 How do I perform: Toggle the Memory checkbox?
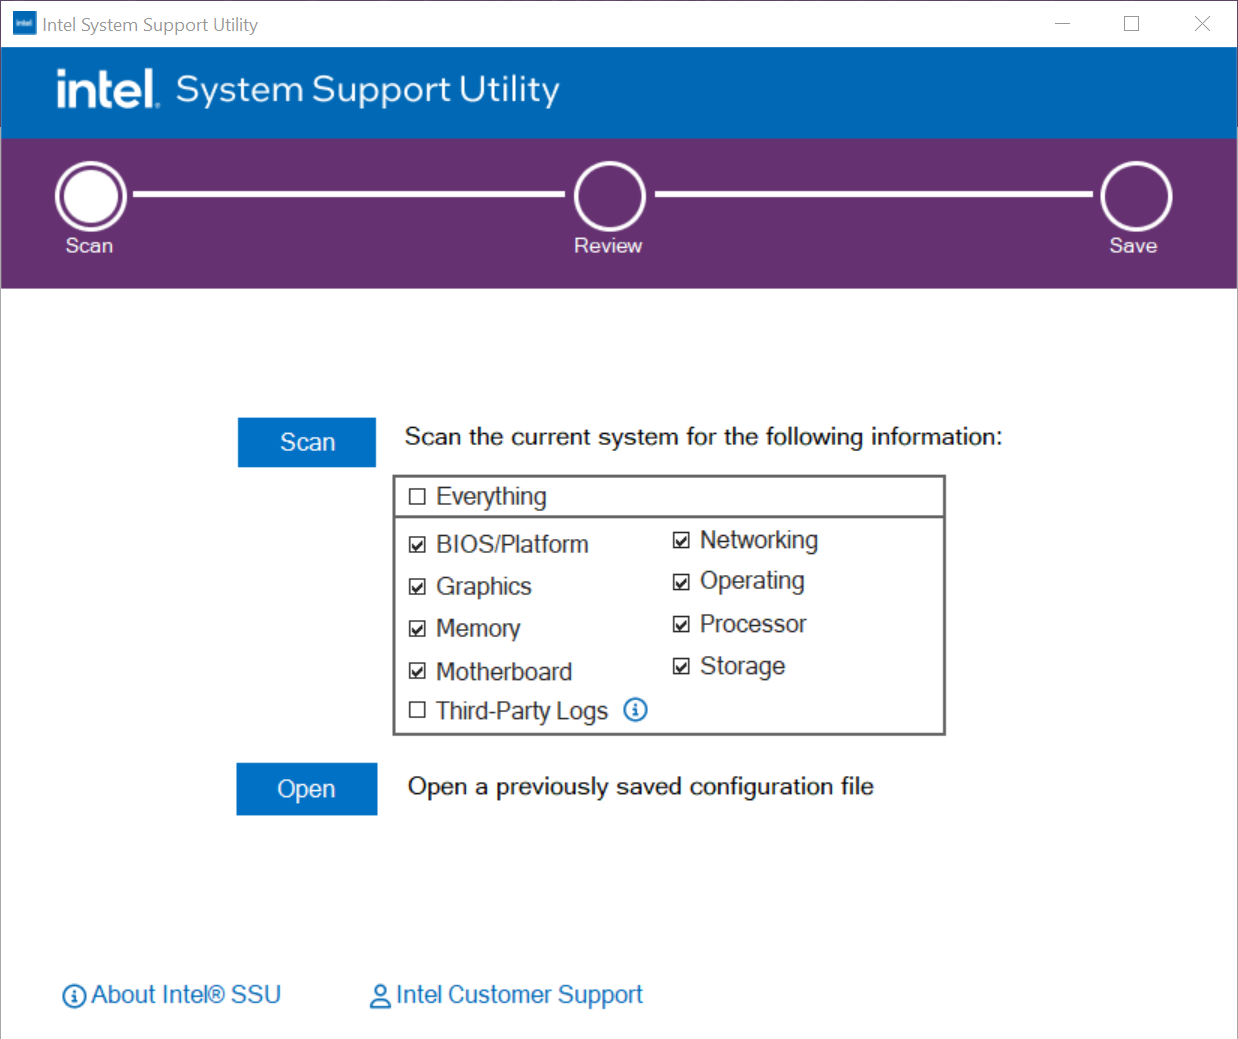(418, 629)
